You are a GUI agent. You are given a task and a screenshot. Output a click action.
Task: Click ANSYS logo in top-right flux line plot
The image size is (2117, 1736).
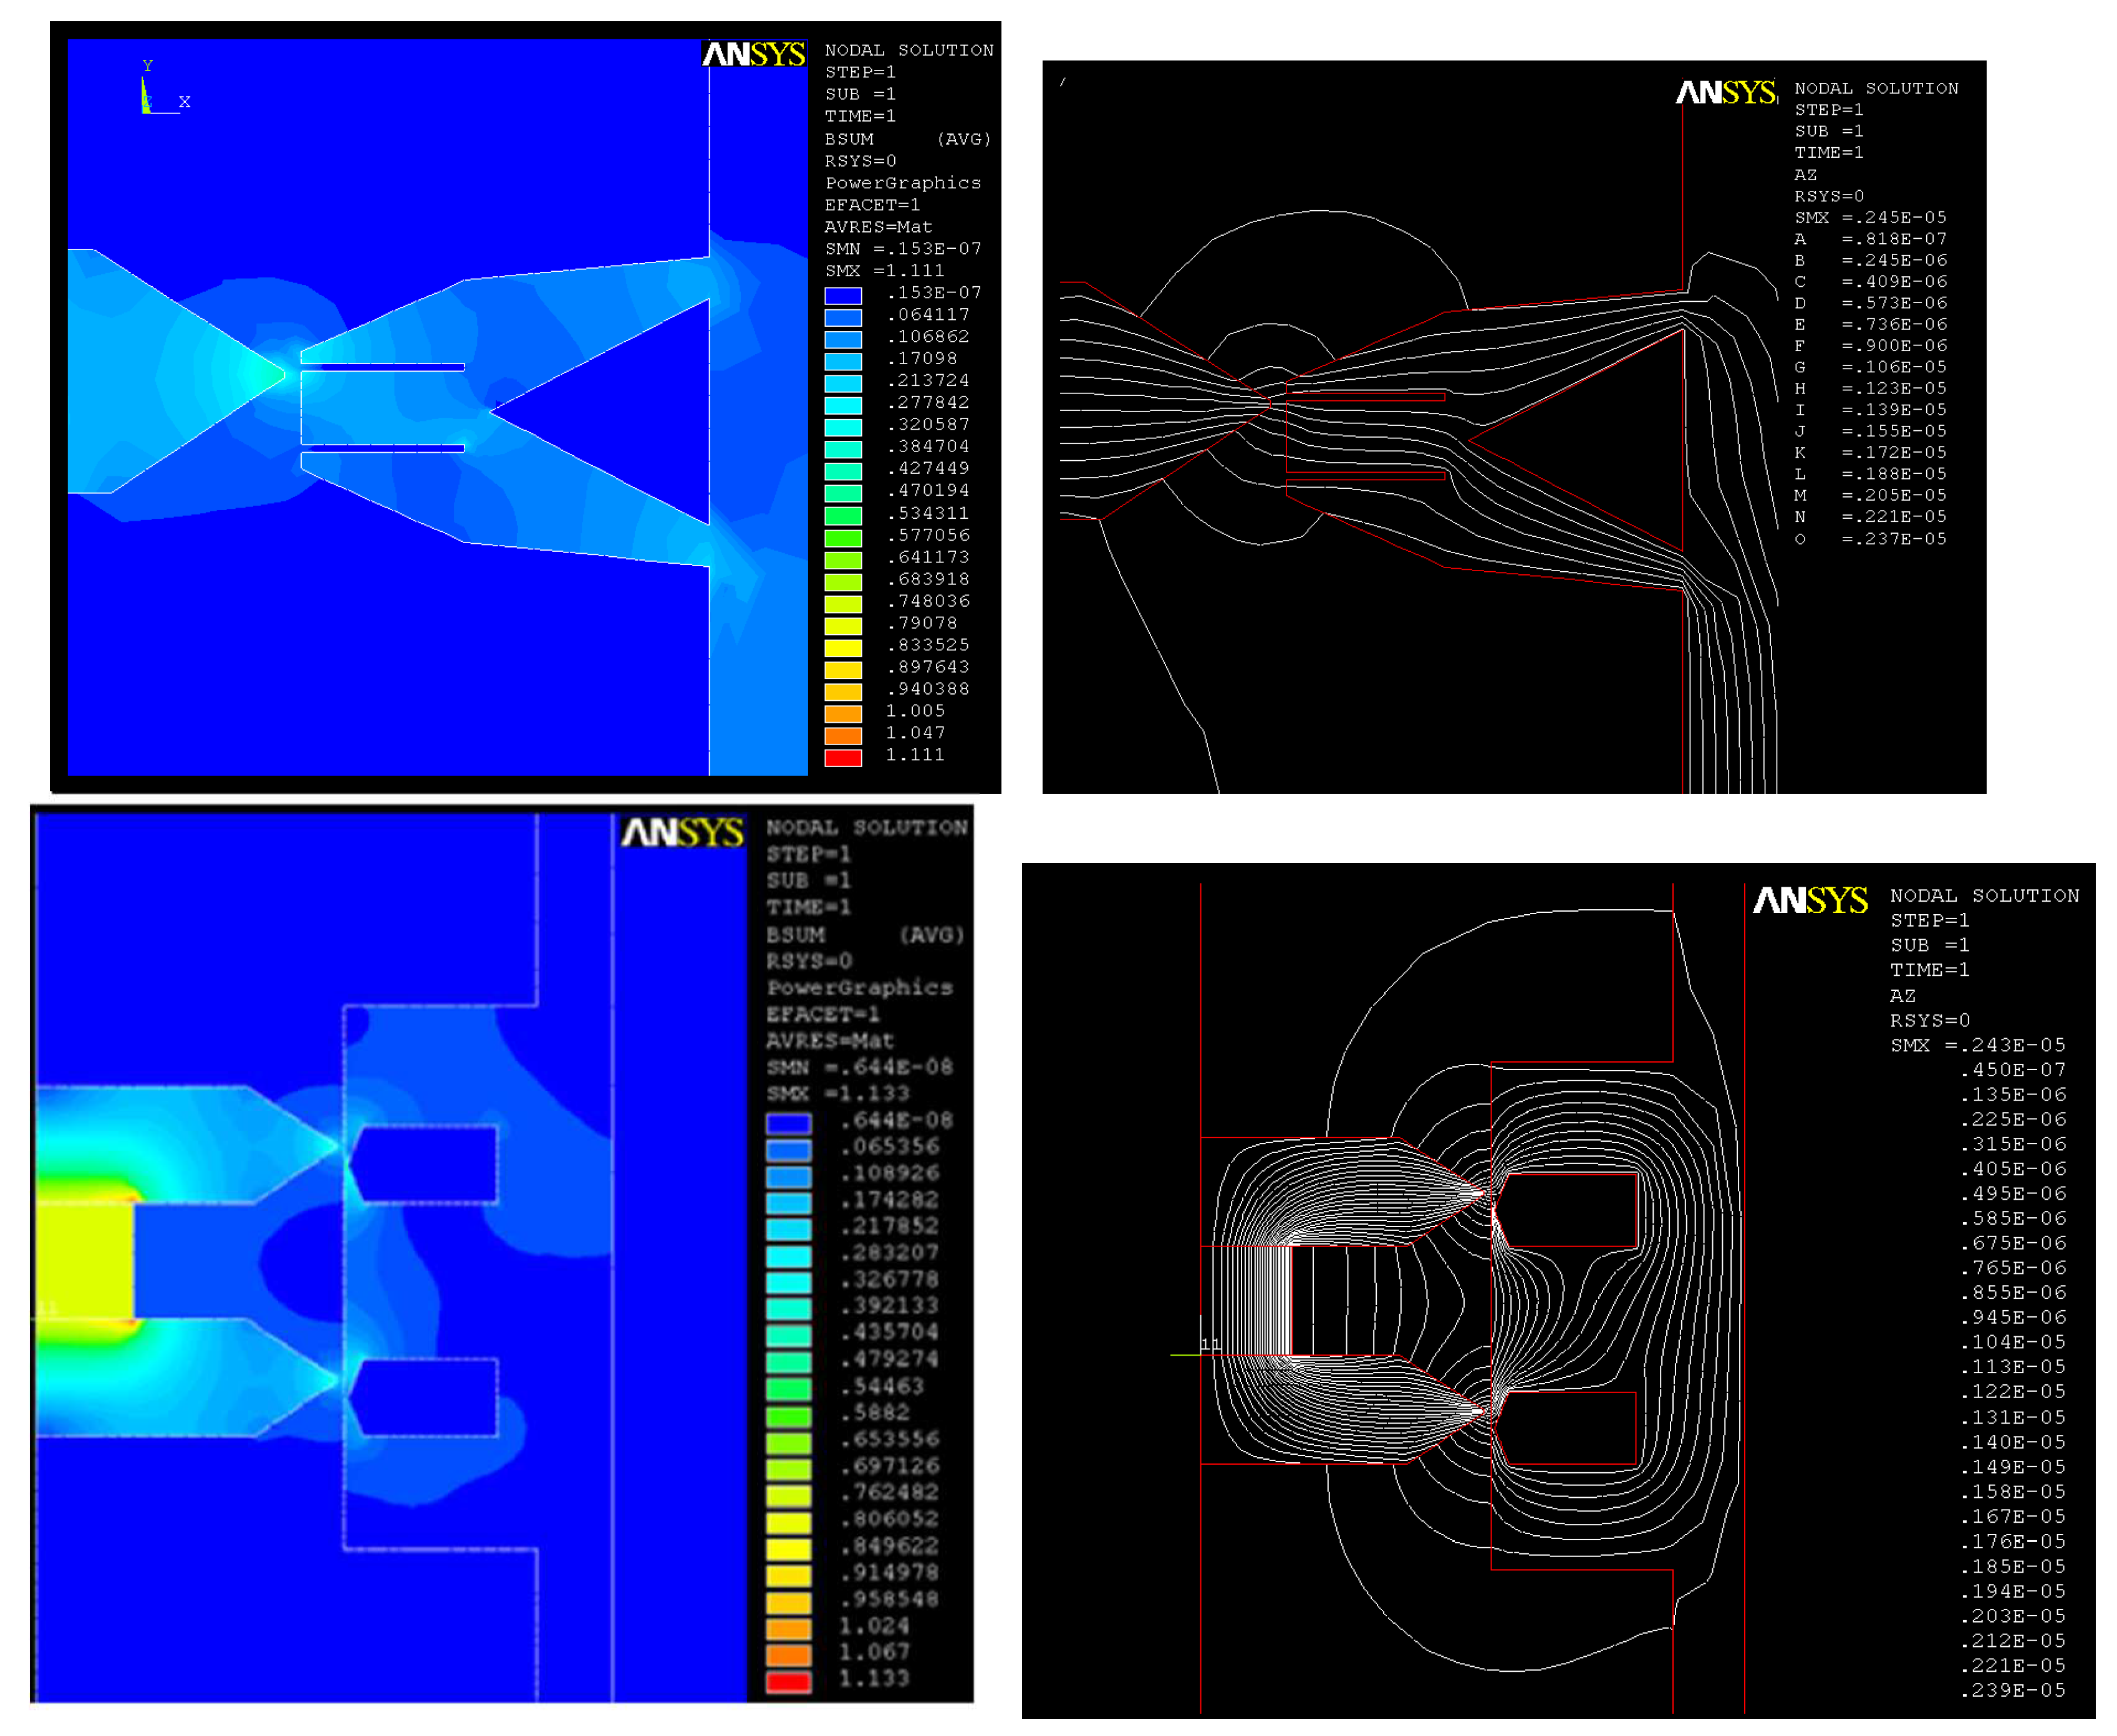point(1725,93)
